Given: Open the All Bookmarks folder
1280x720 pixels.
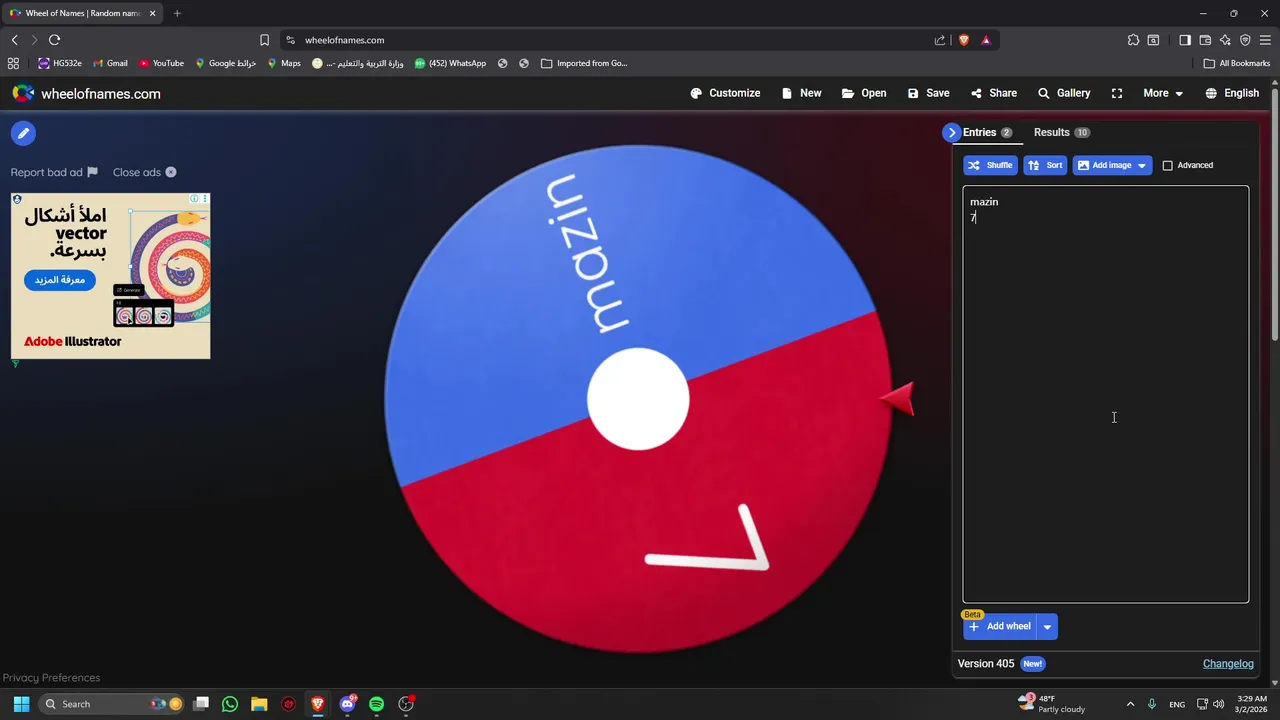Looking at the screenshot, I should (x=1237, y=63).
